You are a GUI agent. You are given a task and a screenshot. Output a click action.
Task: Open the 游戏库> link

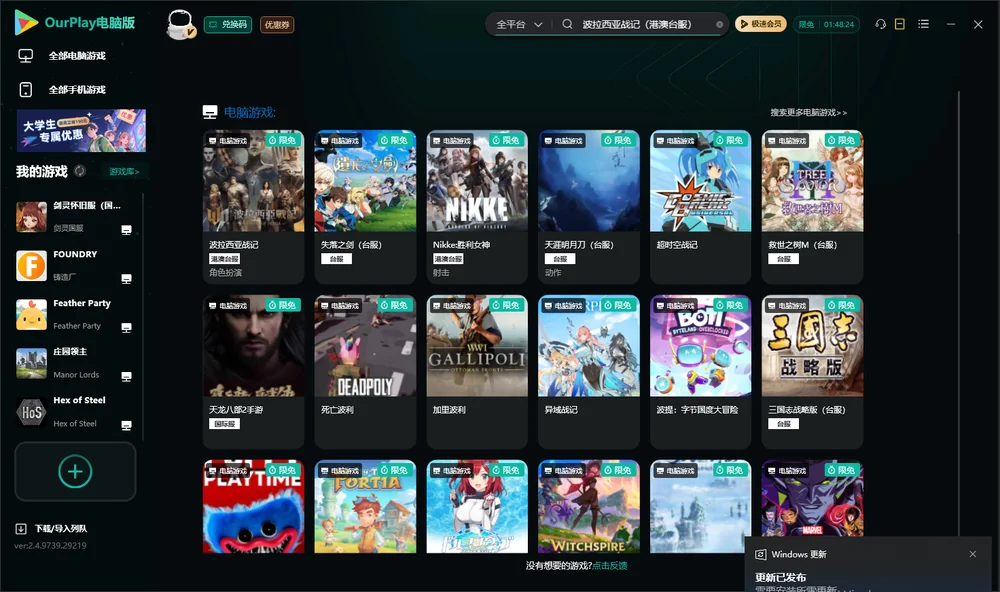tap(124, 172)
